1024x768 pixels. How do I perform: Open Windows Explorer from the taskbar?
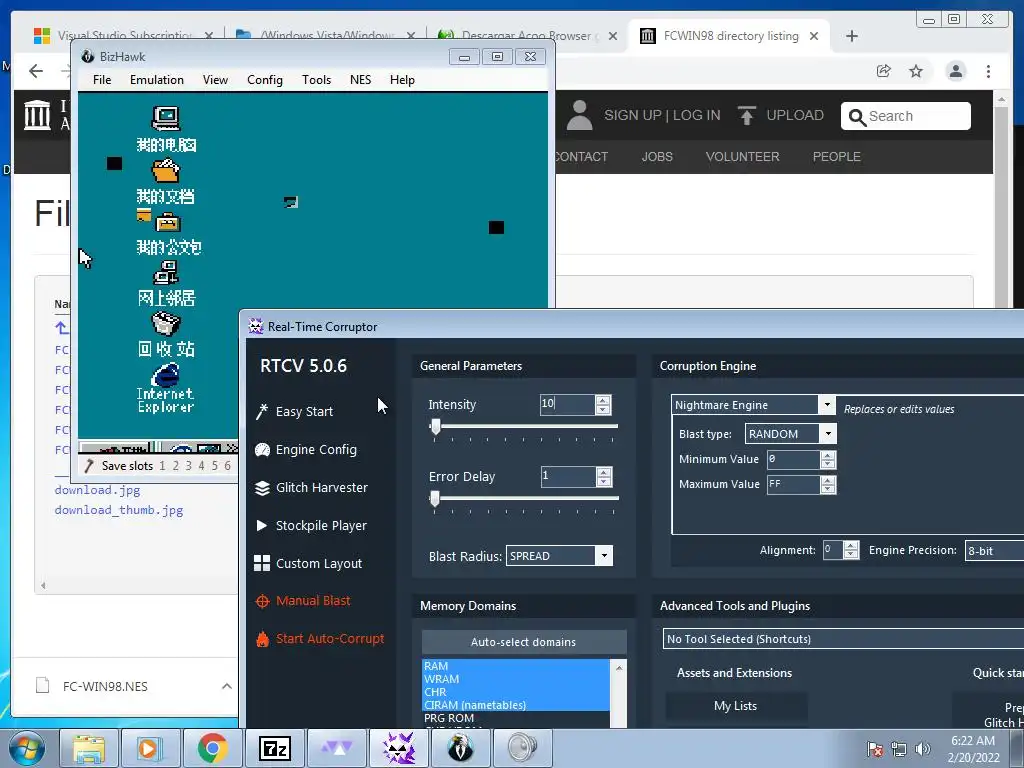[x=89, y=748]
